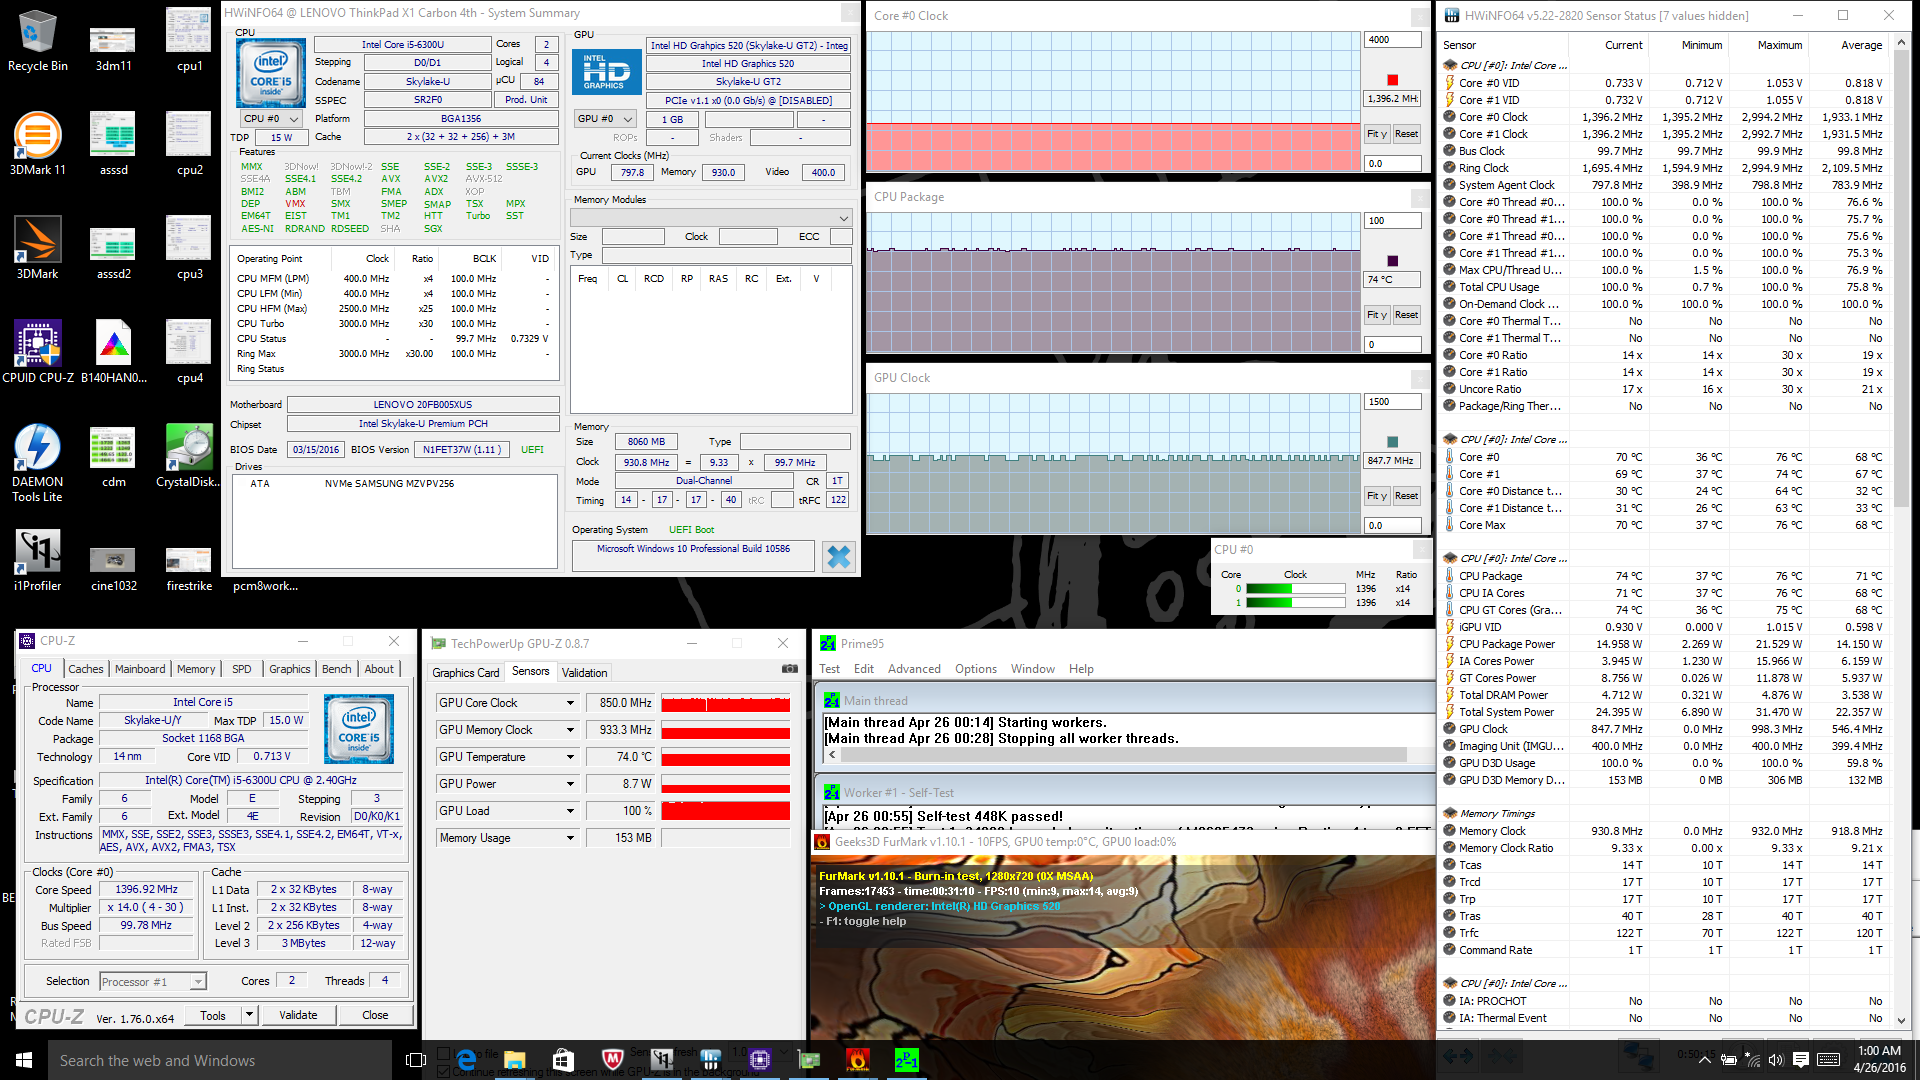Click Reset on the Core #0 Clock graph
Screen dimensions: 1920x1080
click(1406, 134)
